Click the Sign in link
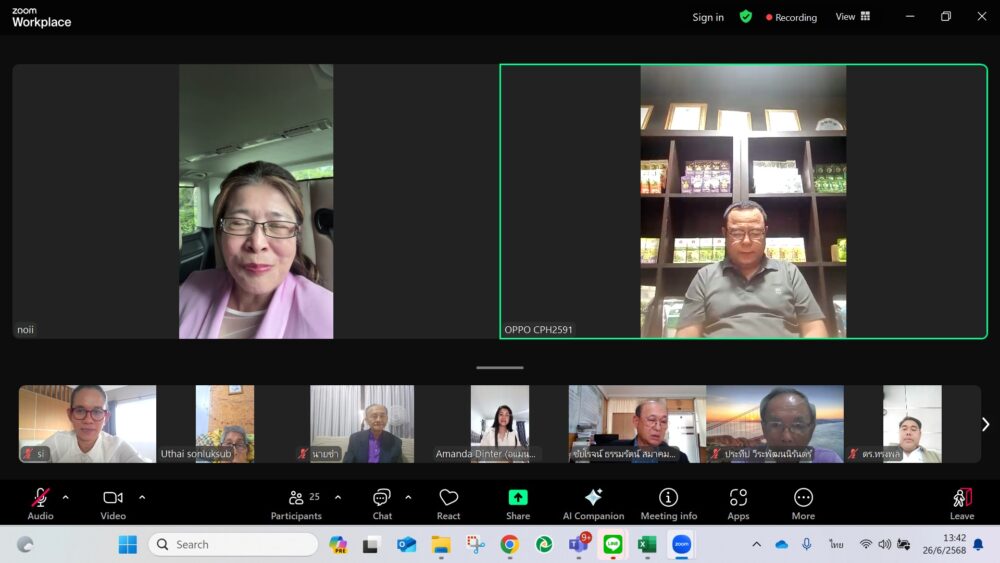This screenshot has height=563, width=1000. tap(708, 17)
